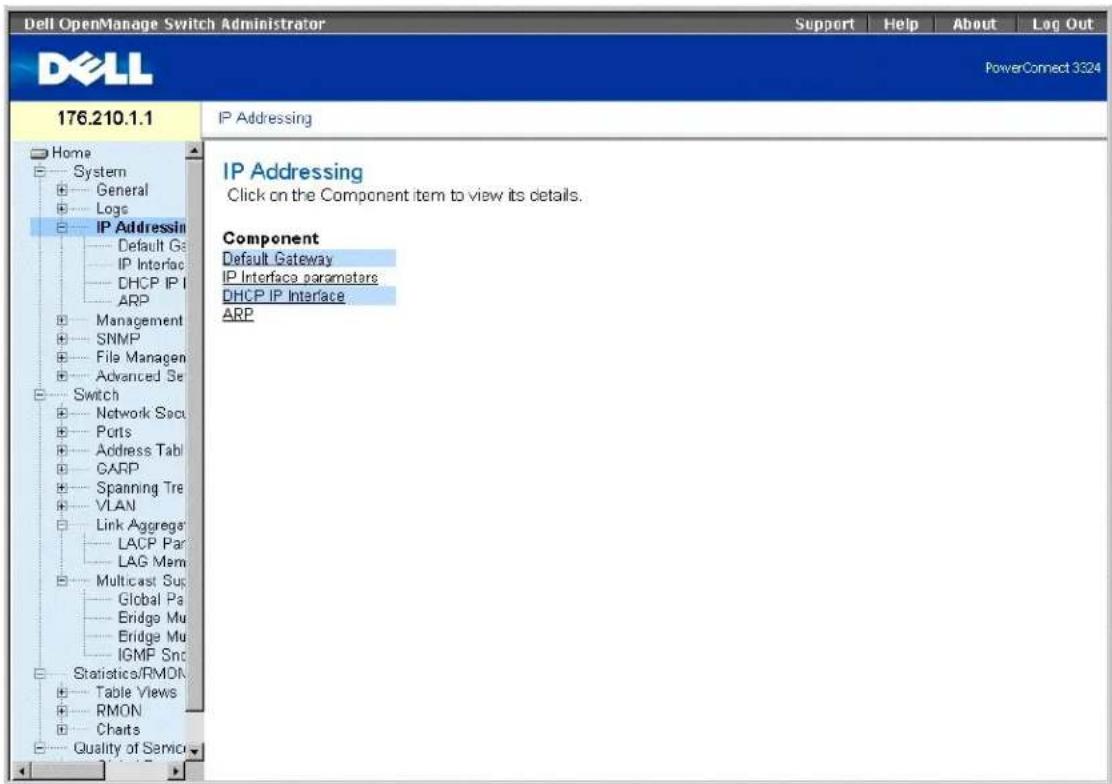Expand the Logs tree node
This screenshot has width=1112, height=784.
pos(62,209)
